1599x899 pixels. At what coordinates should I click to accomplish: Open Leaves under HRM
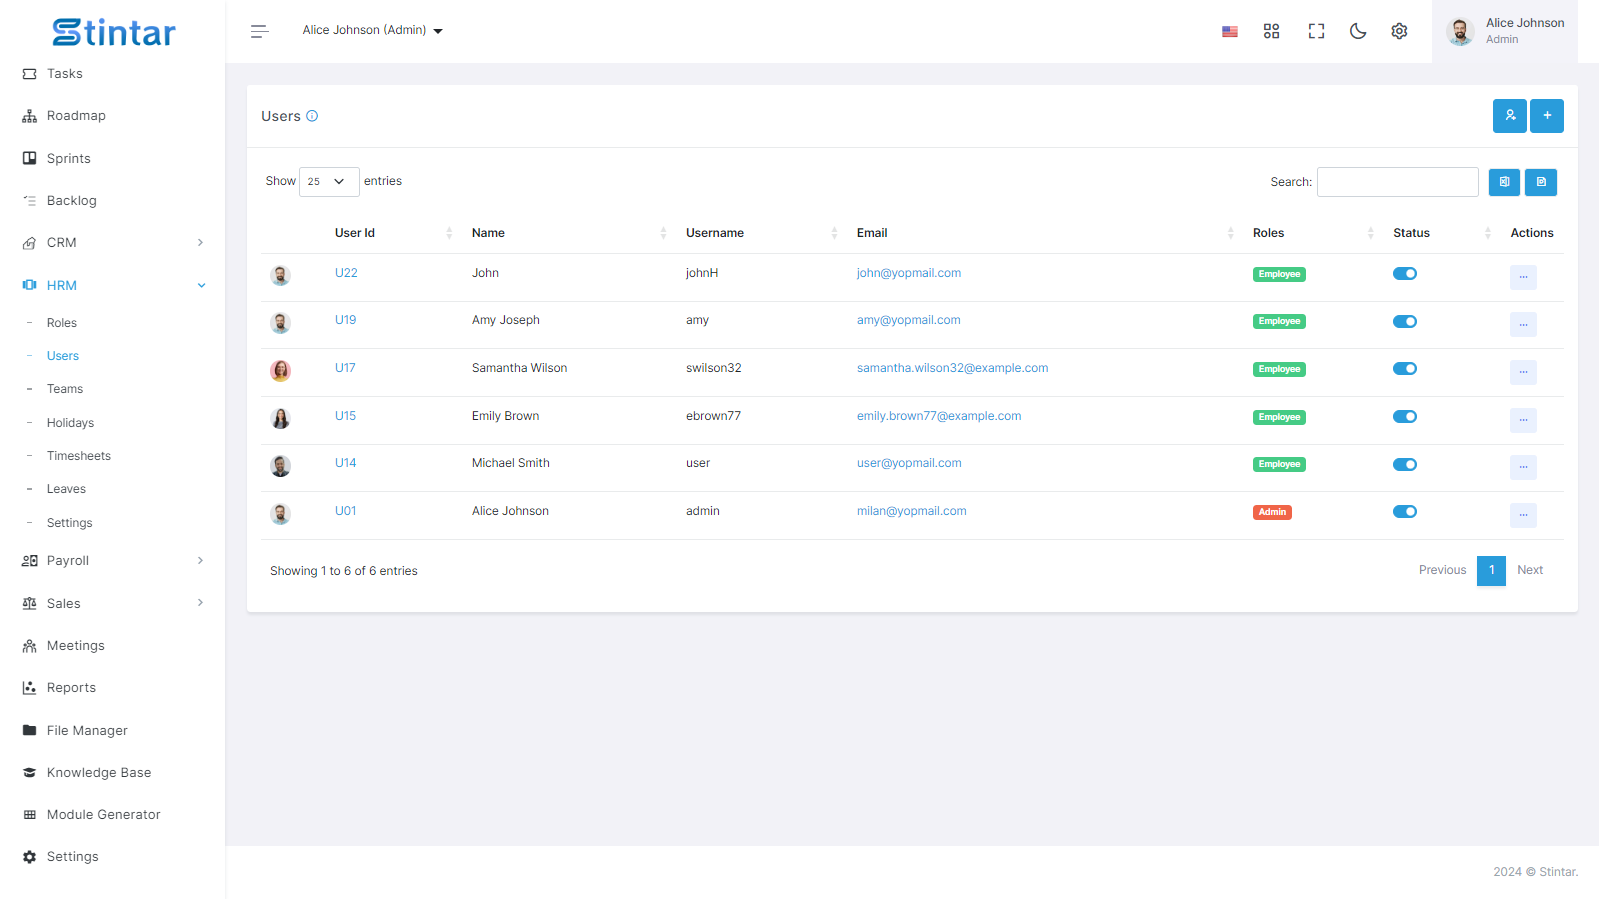(x=66, y=489)
